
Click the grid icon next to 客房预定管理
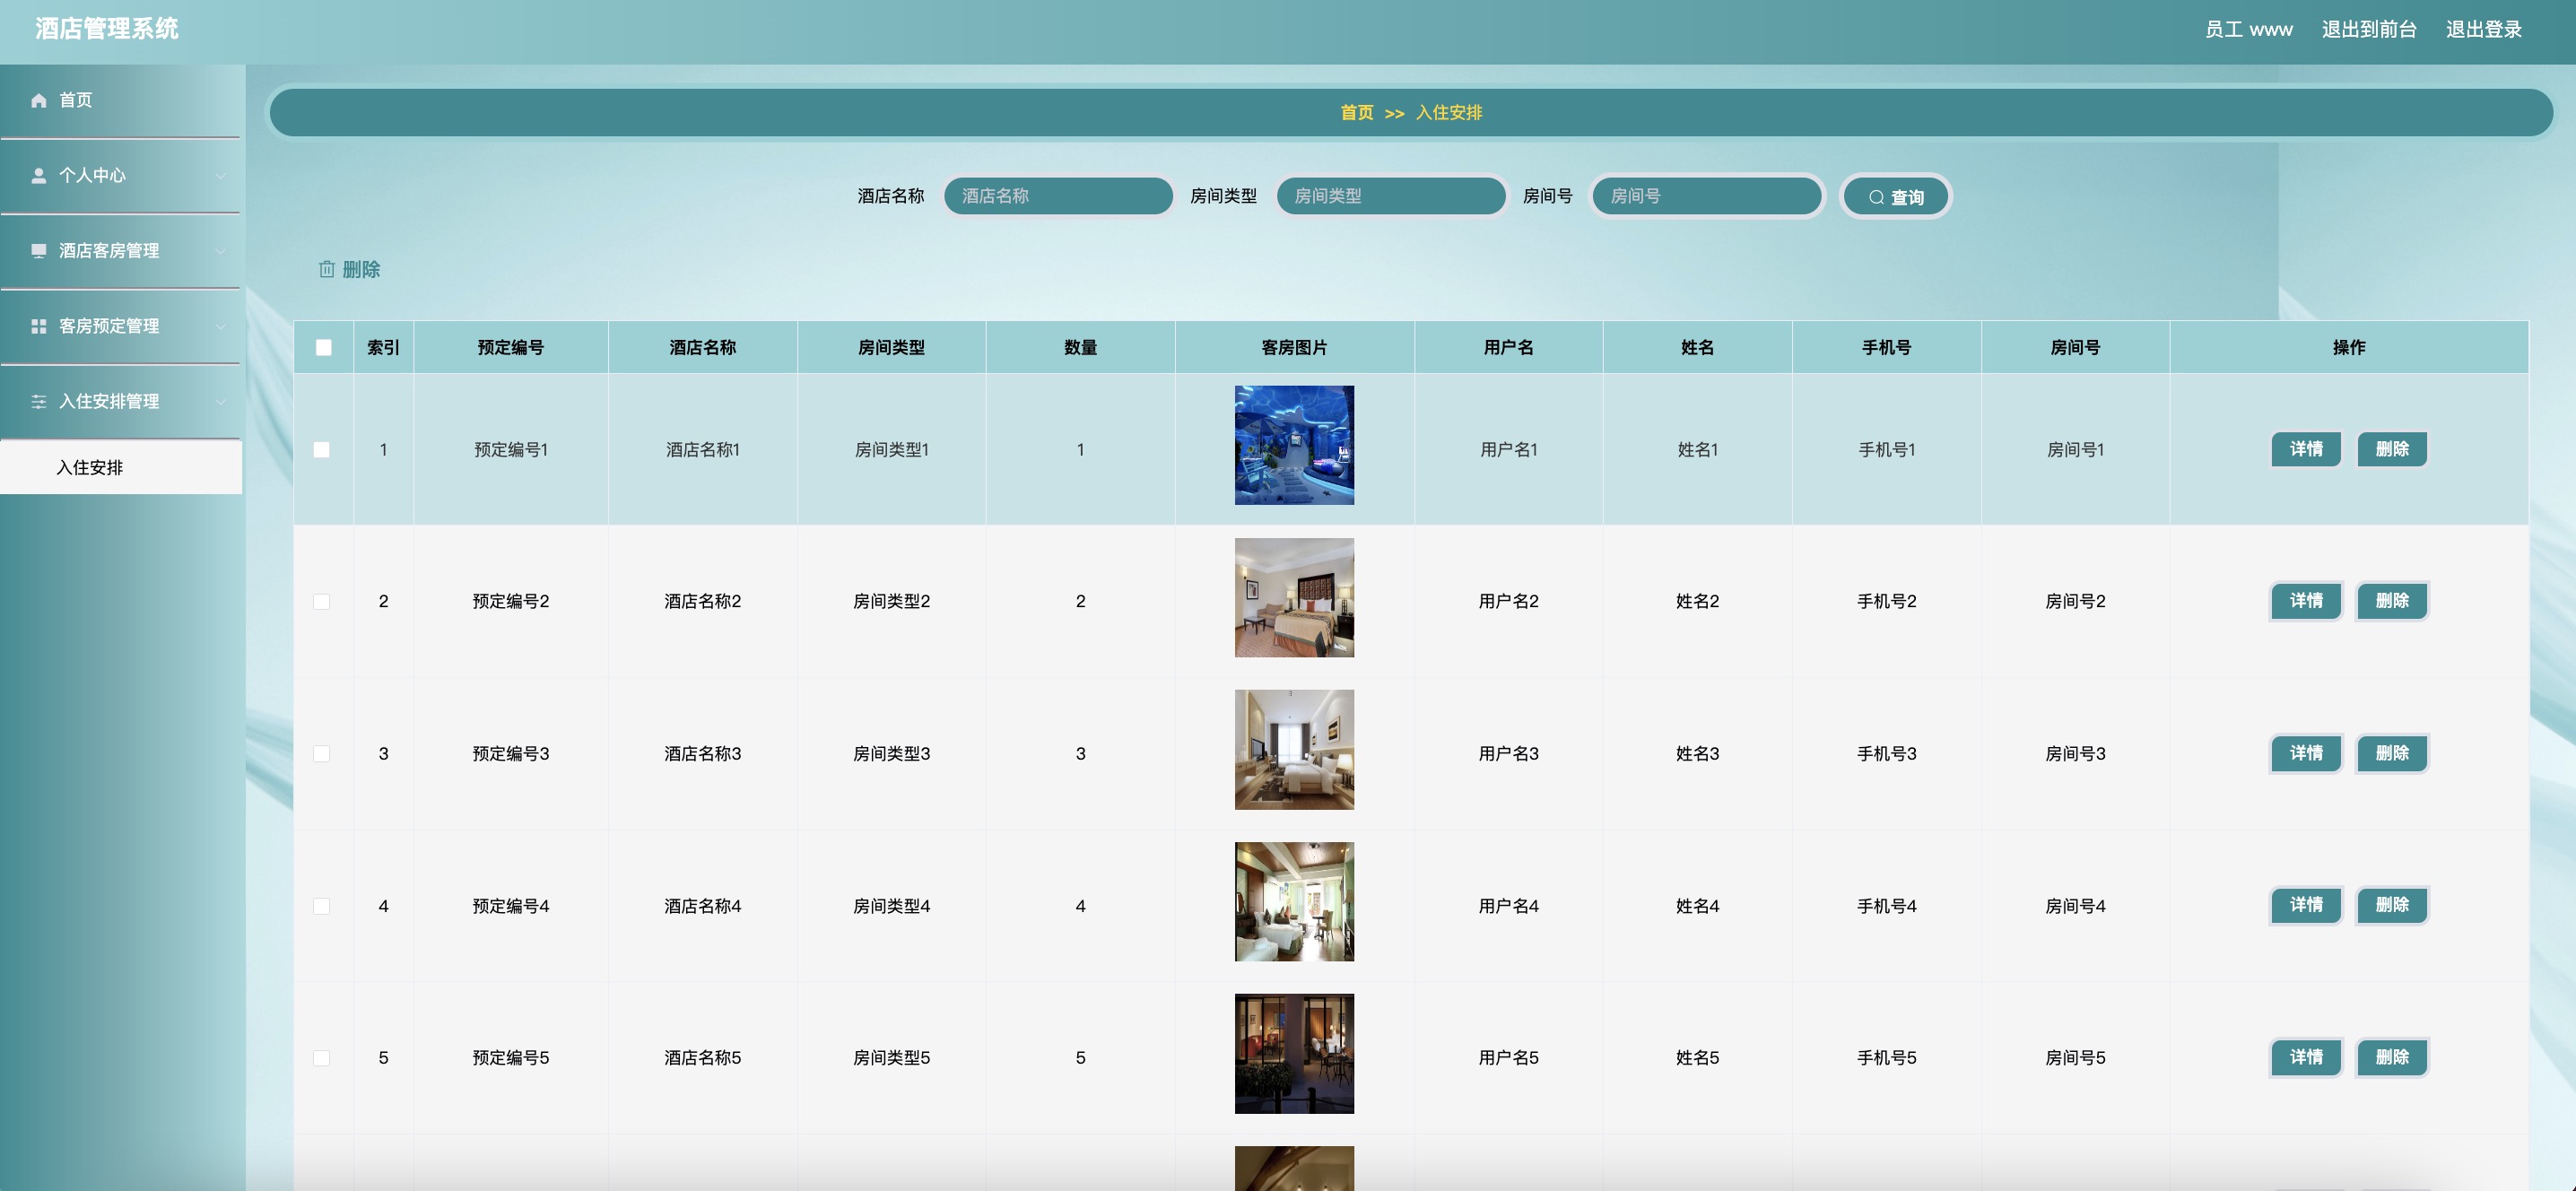tap(39, 326)
